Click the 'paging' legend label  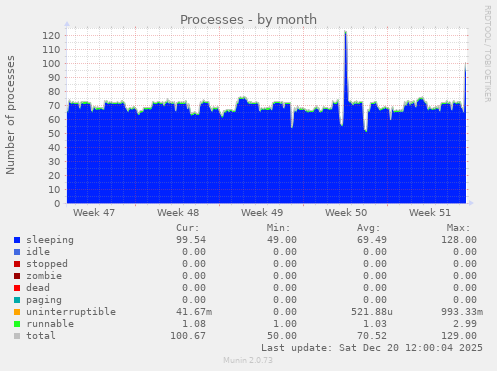pyautogui.click(x=44, y=300)
